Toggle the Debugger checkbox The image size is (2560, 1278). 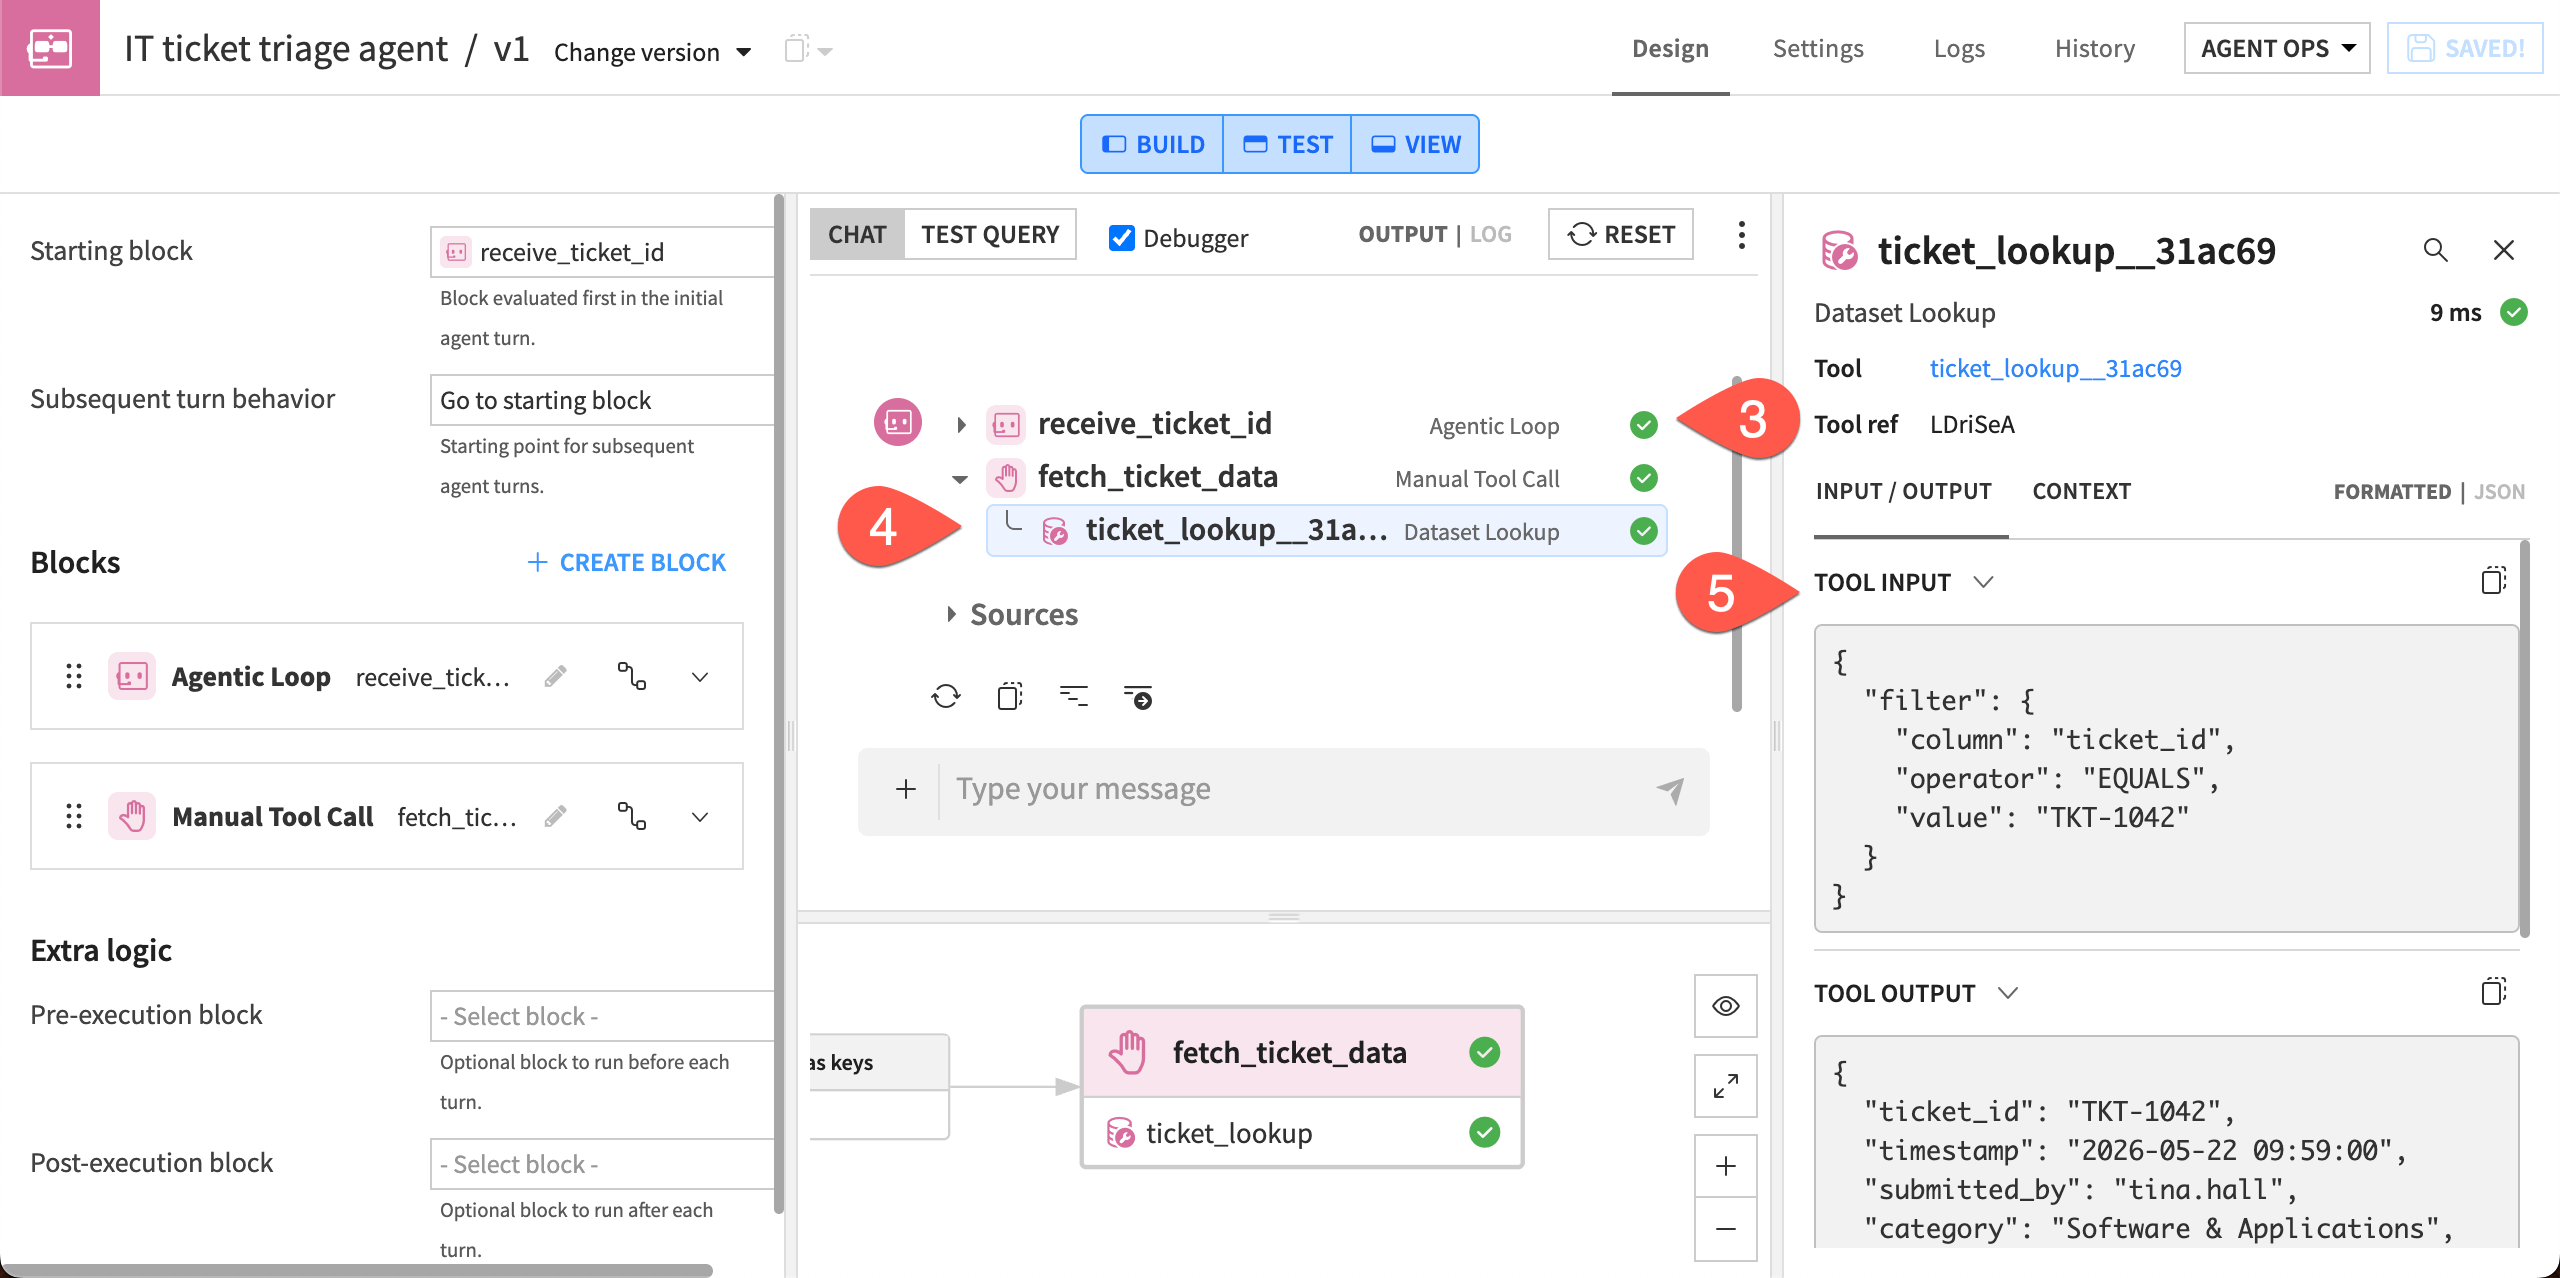point(1122,238)
